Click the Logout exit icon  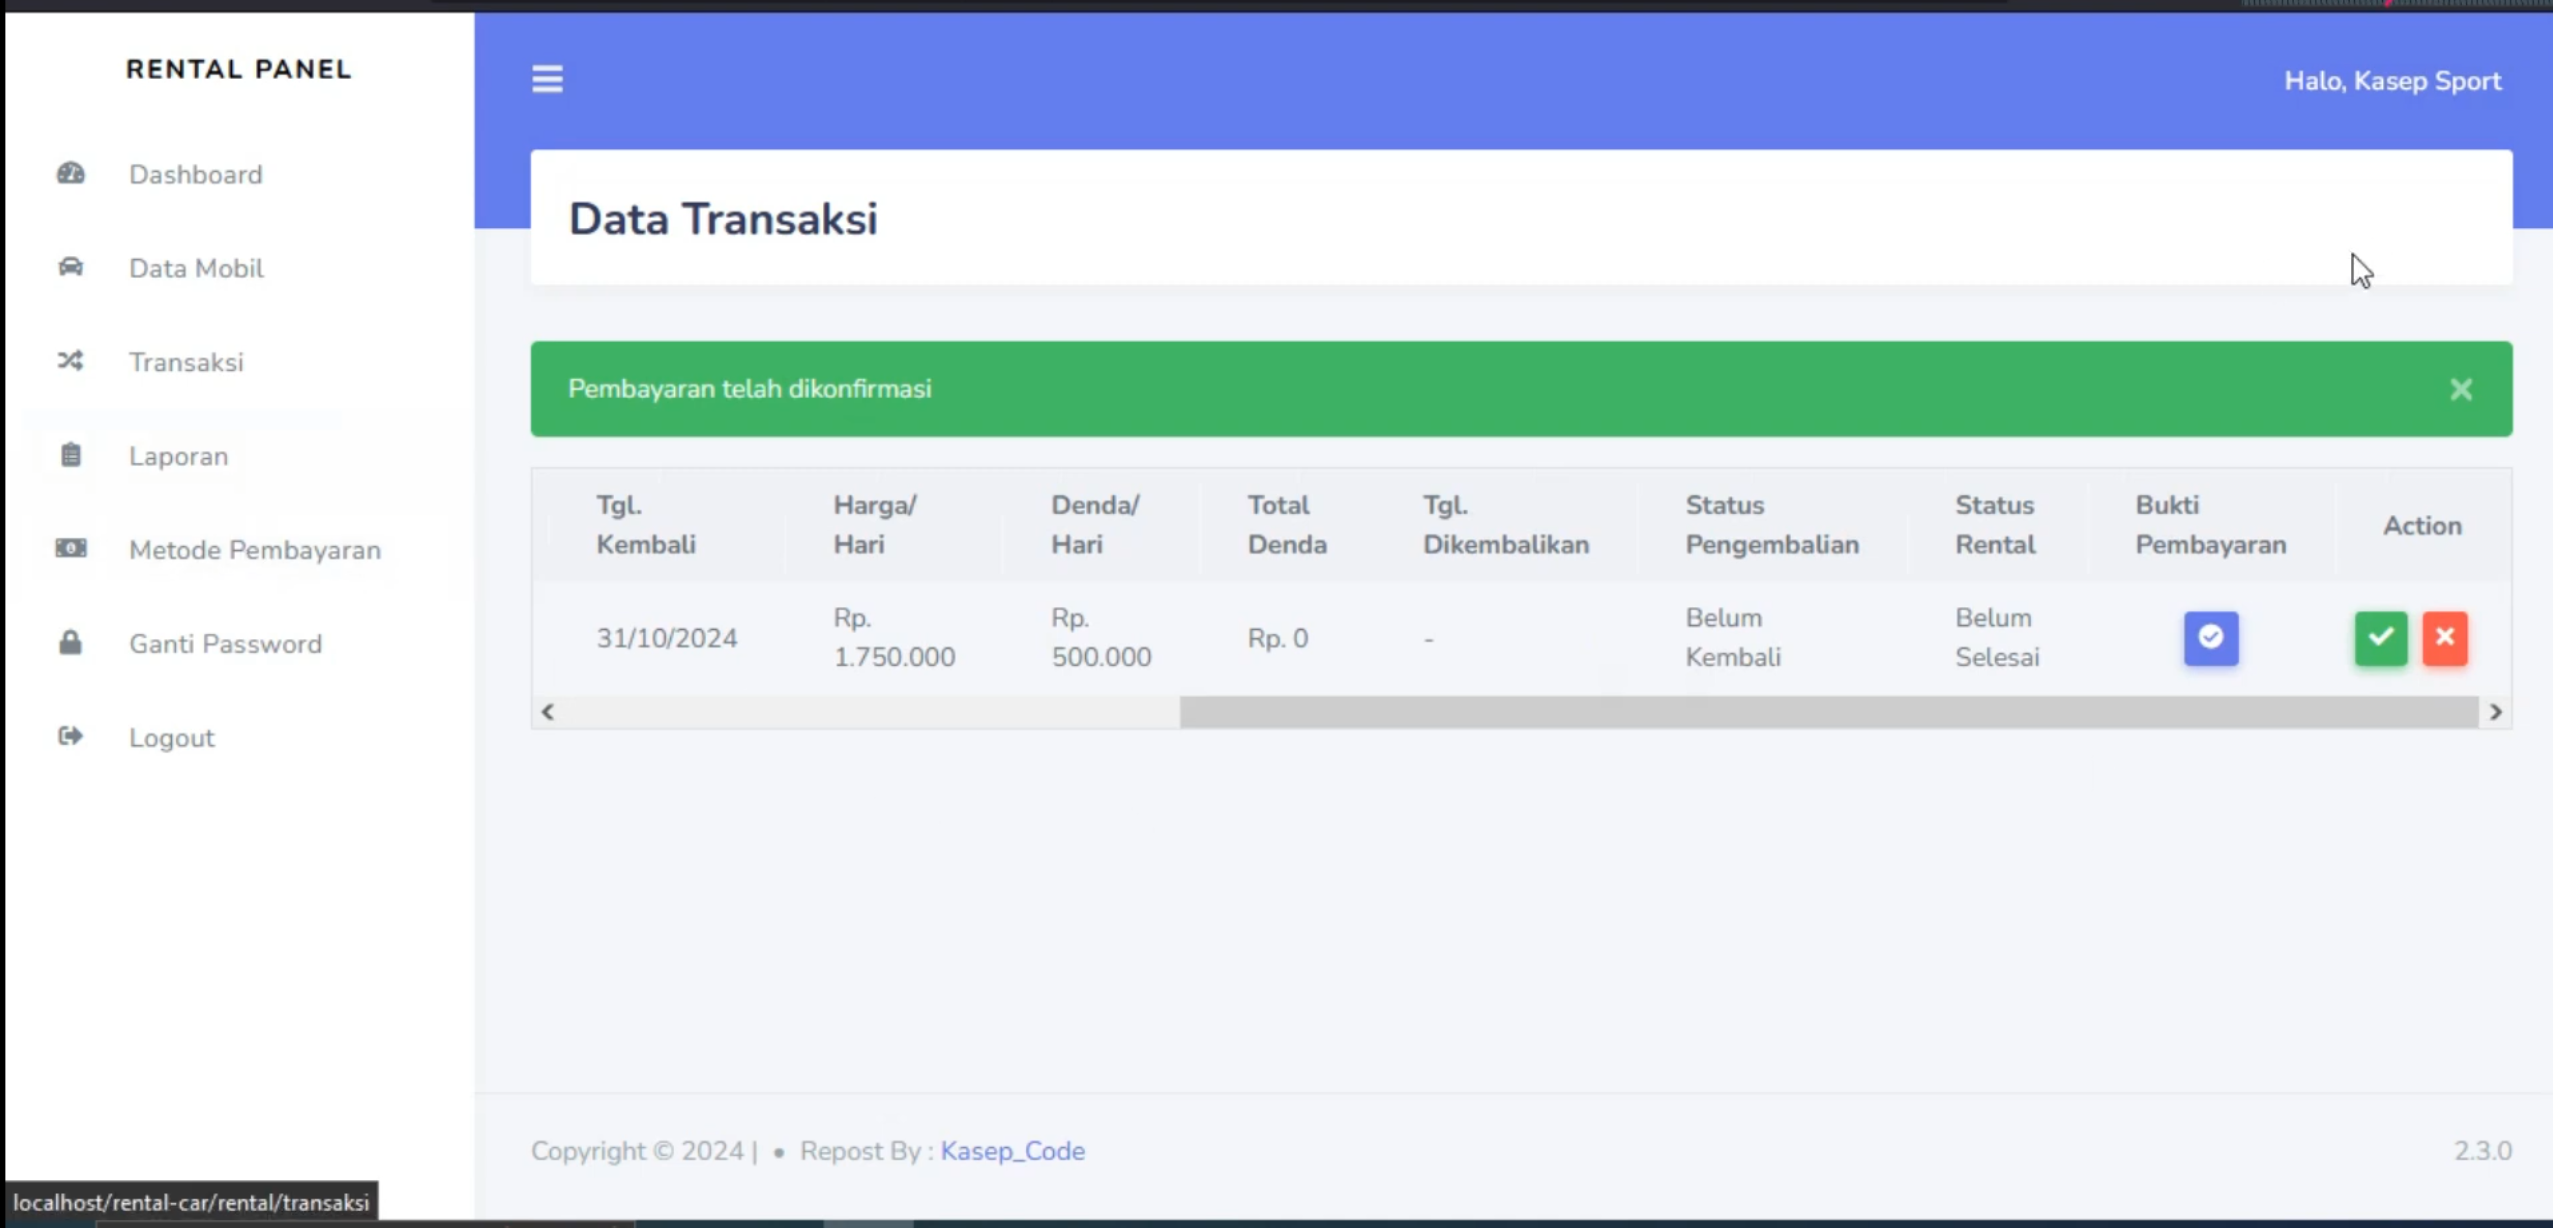coord(71,737)
